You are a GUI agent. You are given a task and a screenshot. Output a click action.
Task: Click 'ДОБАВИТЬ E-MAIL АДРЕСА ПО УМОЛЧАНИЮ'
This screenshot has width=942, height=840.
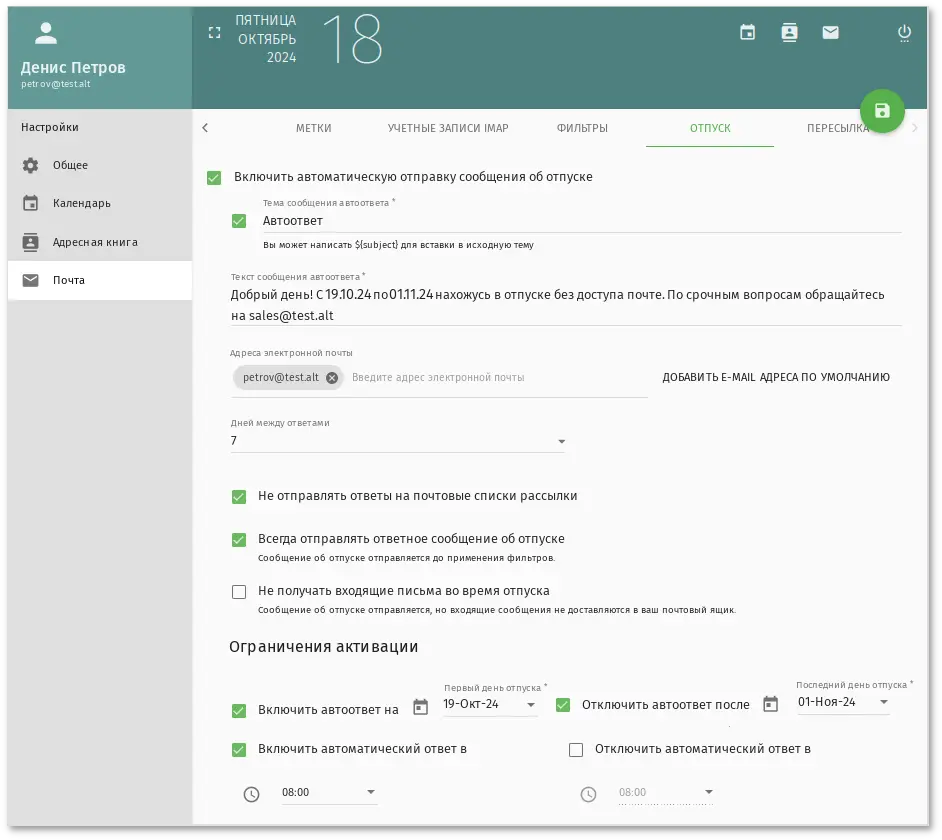point(776,377)
